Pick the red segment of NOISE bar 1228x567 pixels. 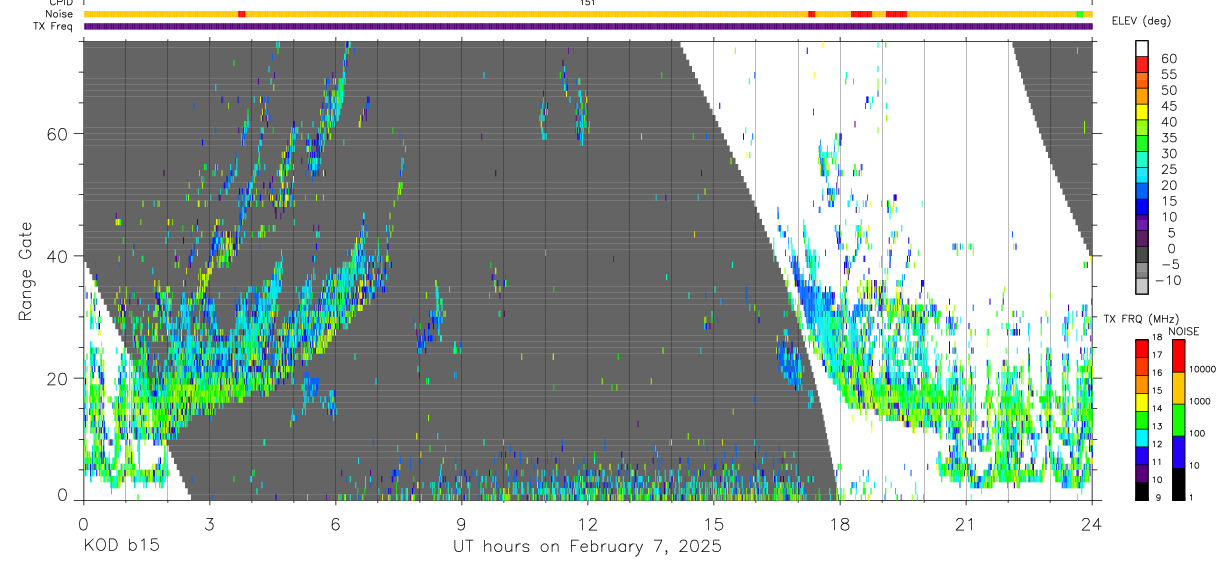click(x=1179, y=355)
